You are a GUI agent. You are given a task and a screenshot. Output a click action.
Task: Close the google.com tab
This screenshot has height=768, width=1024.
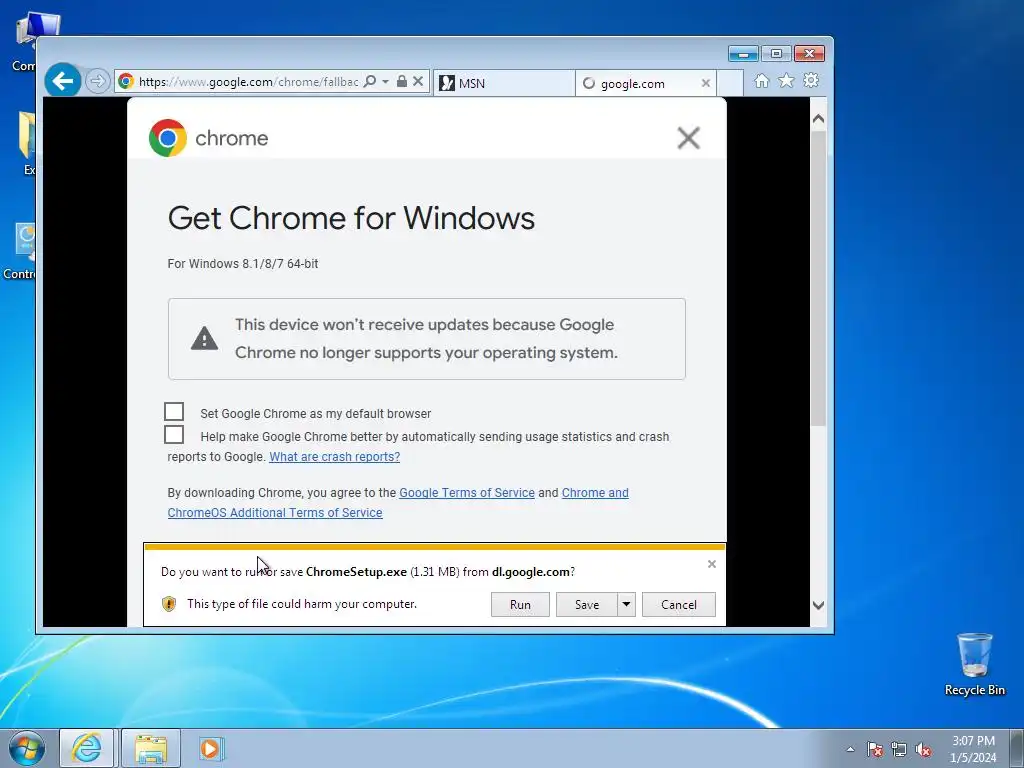(x=705, y=83)
